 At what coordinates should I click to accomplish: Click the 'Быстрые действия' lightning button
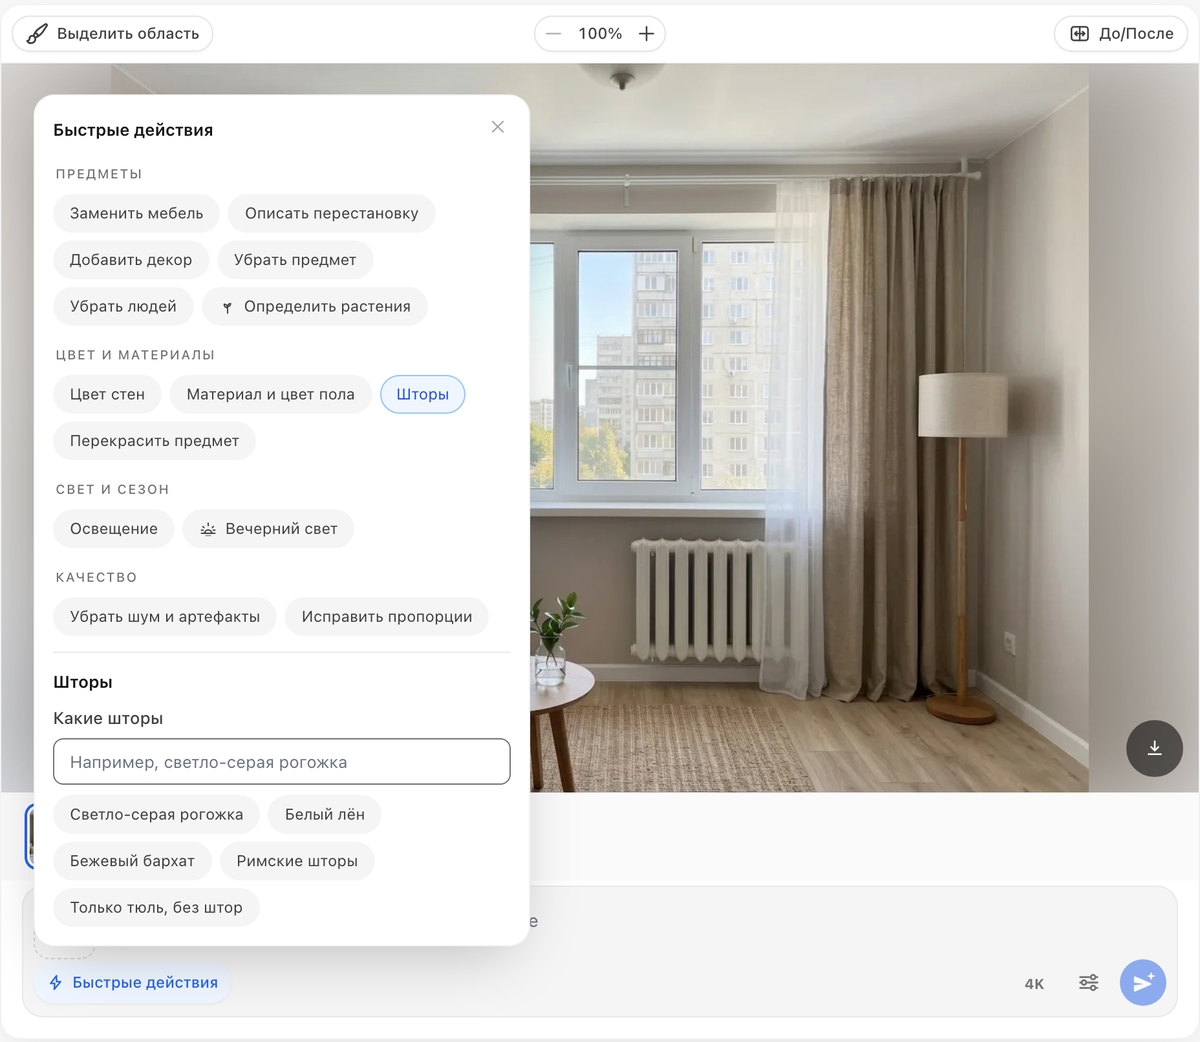[133, 983]
